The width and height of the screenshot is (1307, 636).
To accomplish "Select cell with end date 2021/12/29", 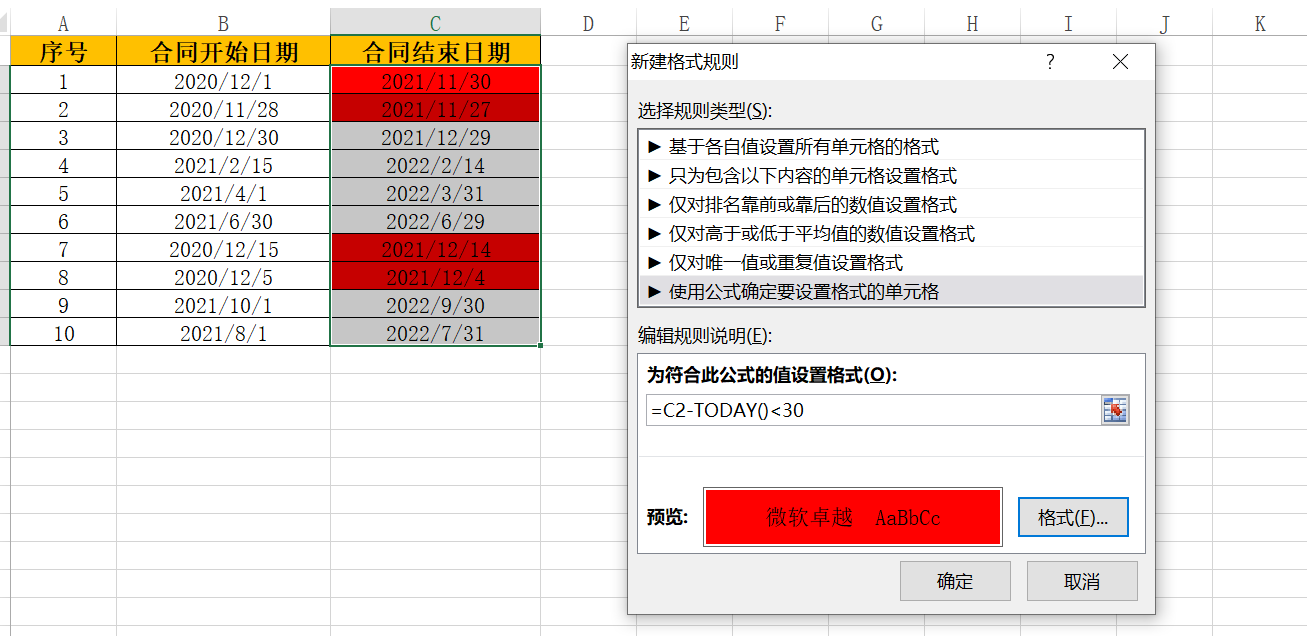I will (x=436, y=137).
